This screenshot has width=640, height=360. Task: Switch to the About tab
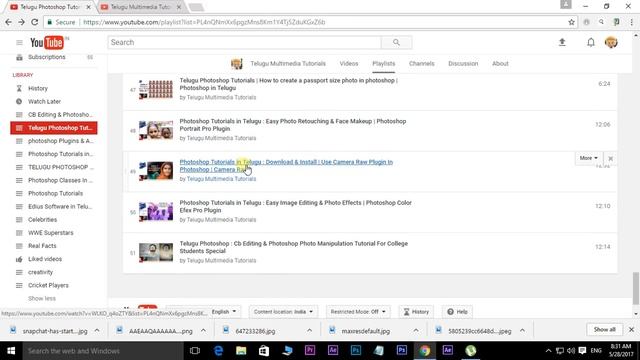point(500,64)
